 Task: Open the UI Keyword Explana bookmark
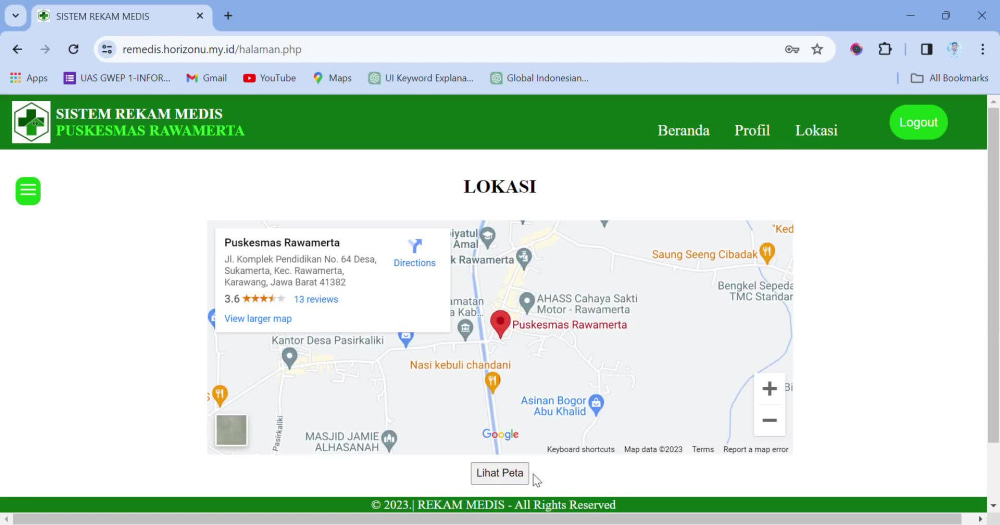coord(421,78)
